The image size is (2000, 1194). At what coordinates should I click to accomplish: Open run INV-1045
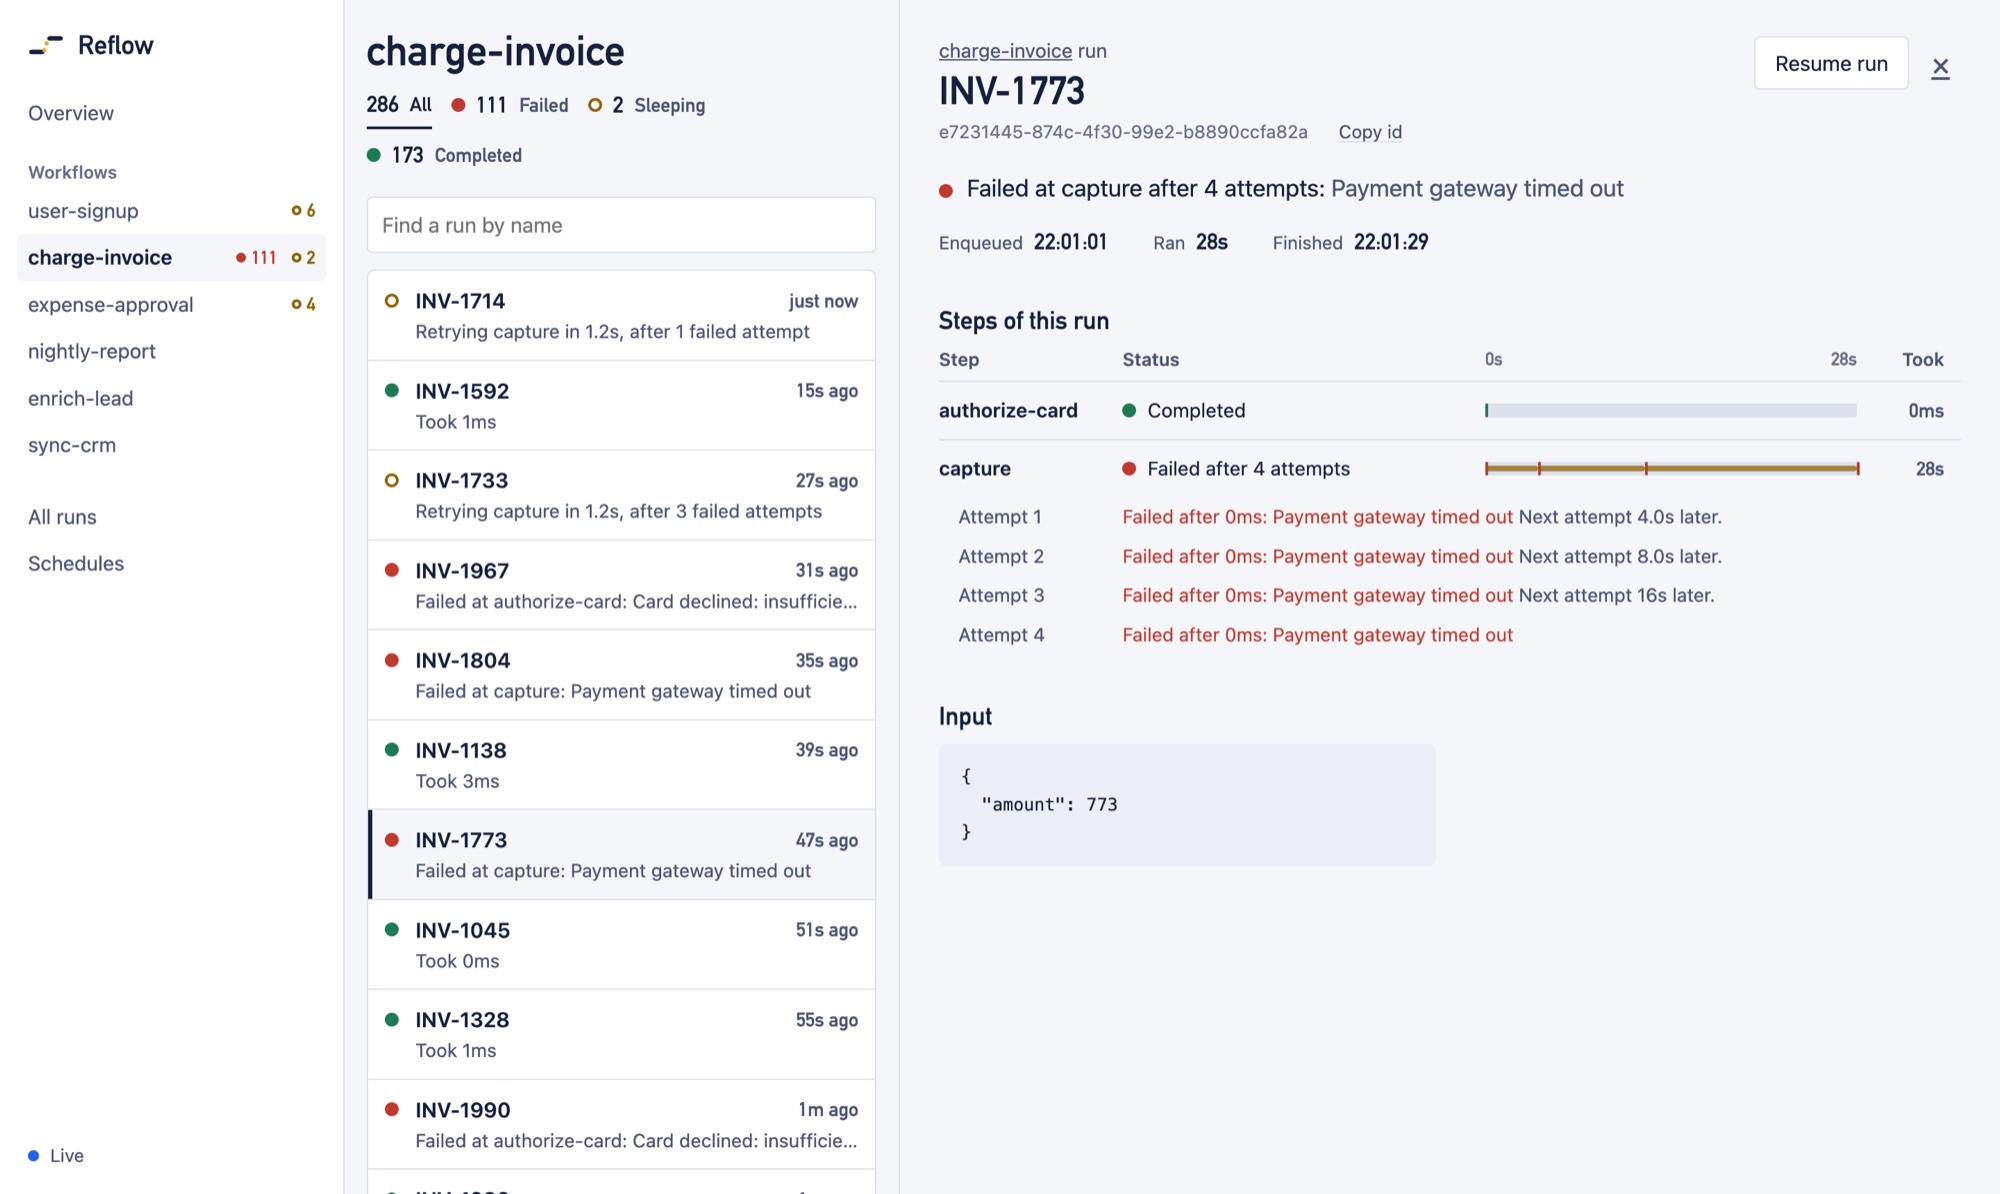click(621, 945)
